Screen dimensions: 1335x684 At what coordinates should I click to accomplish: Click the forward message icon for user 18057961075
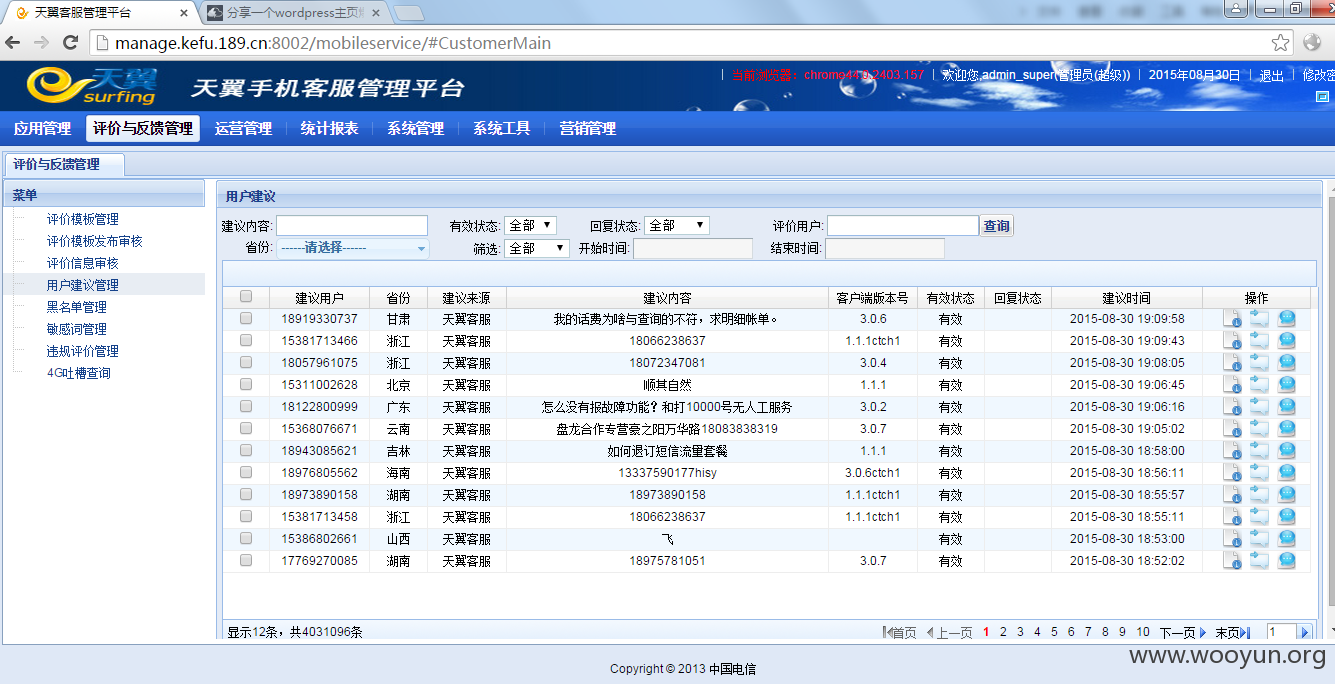coord(1259,363)
